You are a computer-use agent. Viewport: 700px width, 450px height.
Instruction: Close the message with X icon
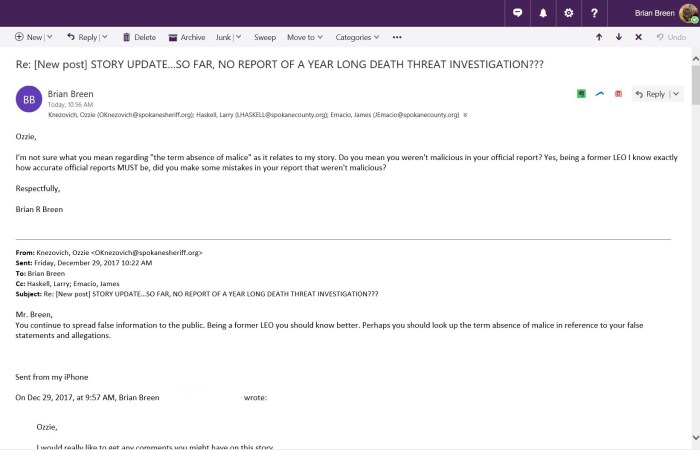tap(638, 37)
